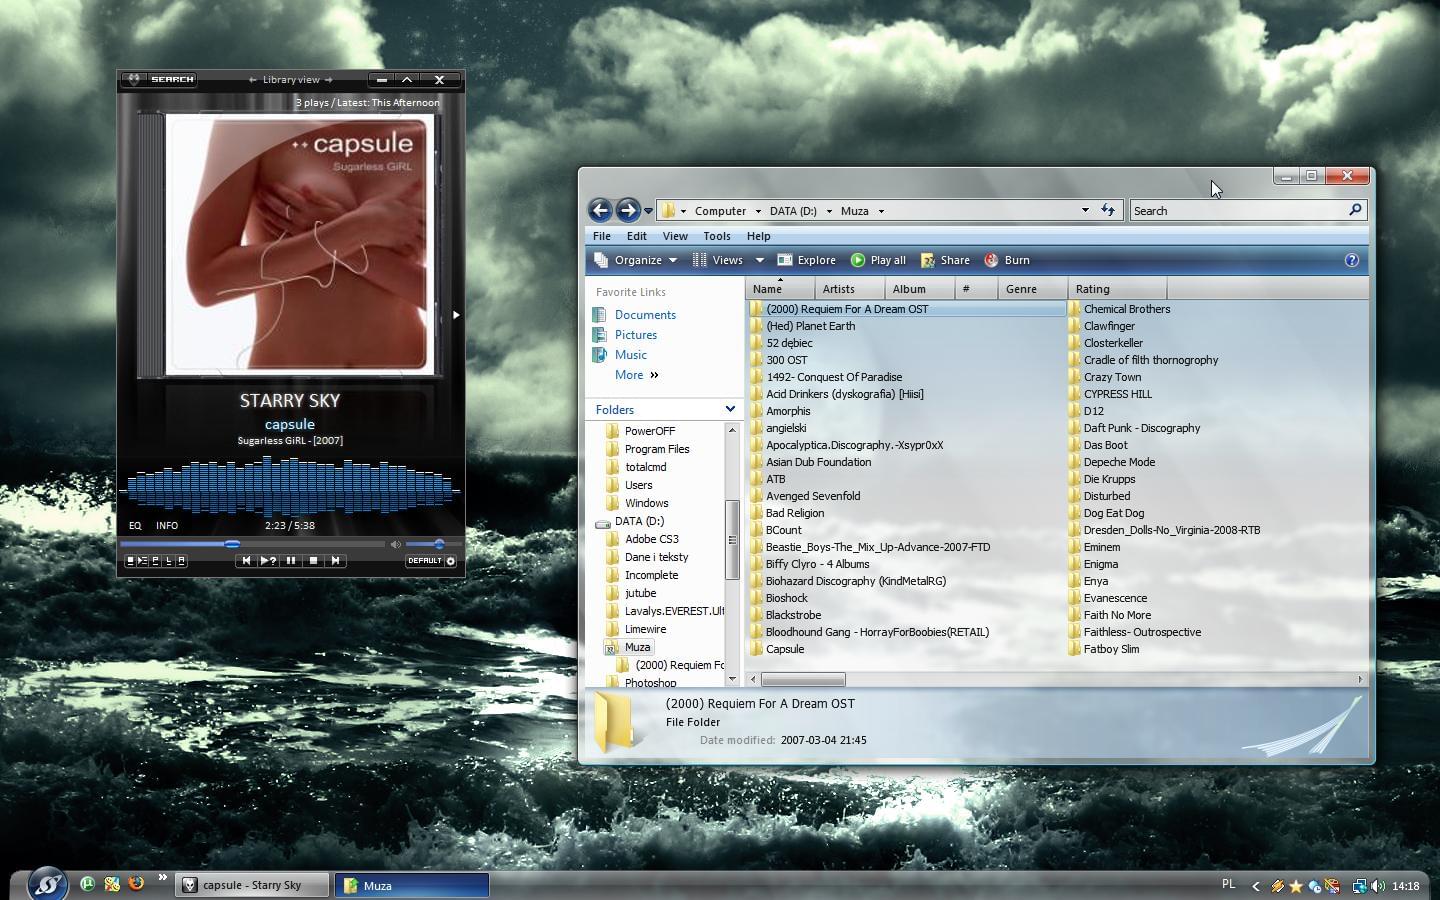This screenshot has height=900, width=1440.
Task: Toggle the EQ panel in player
Action: coord(135,525)
